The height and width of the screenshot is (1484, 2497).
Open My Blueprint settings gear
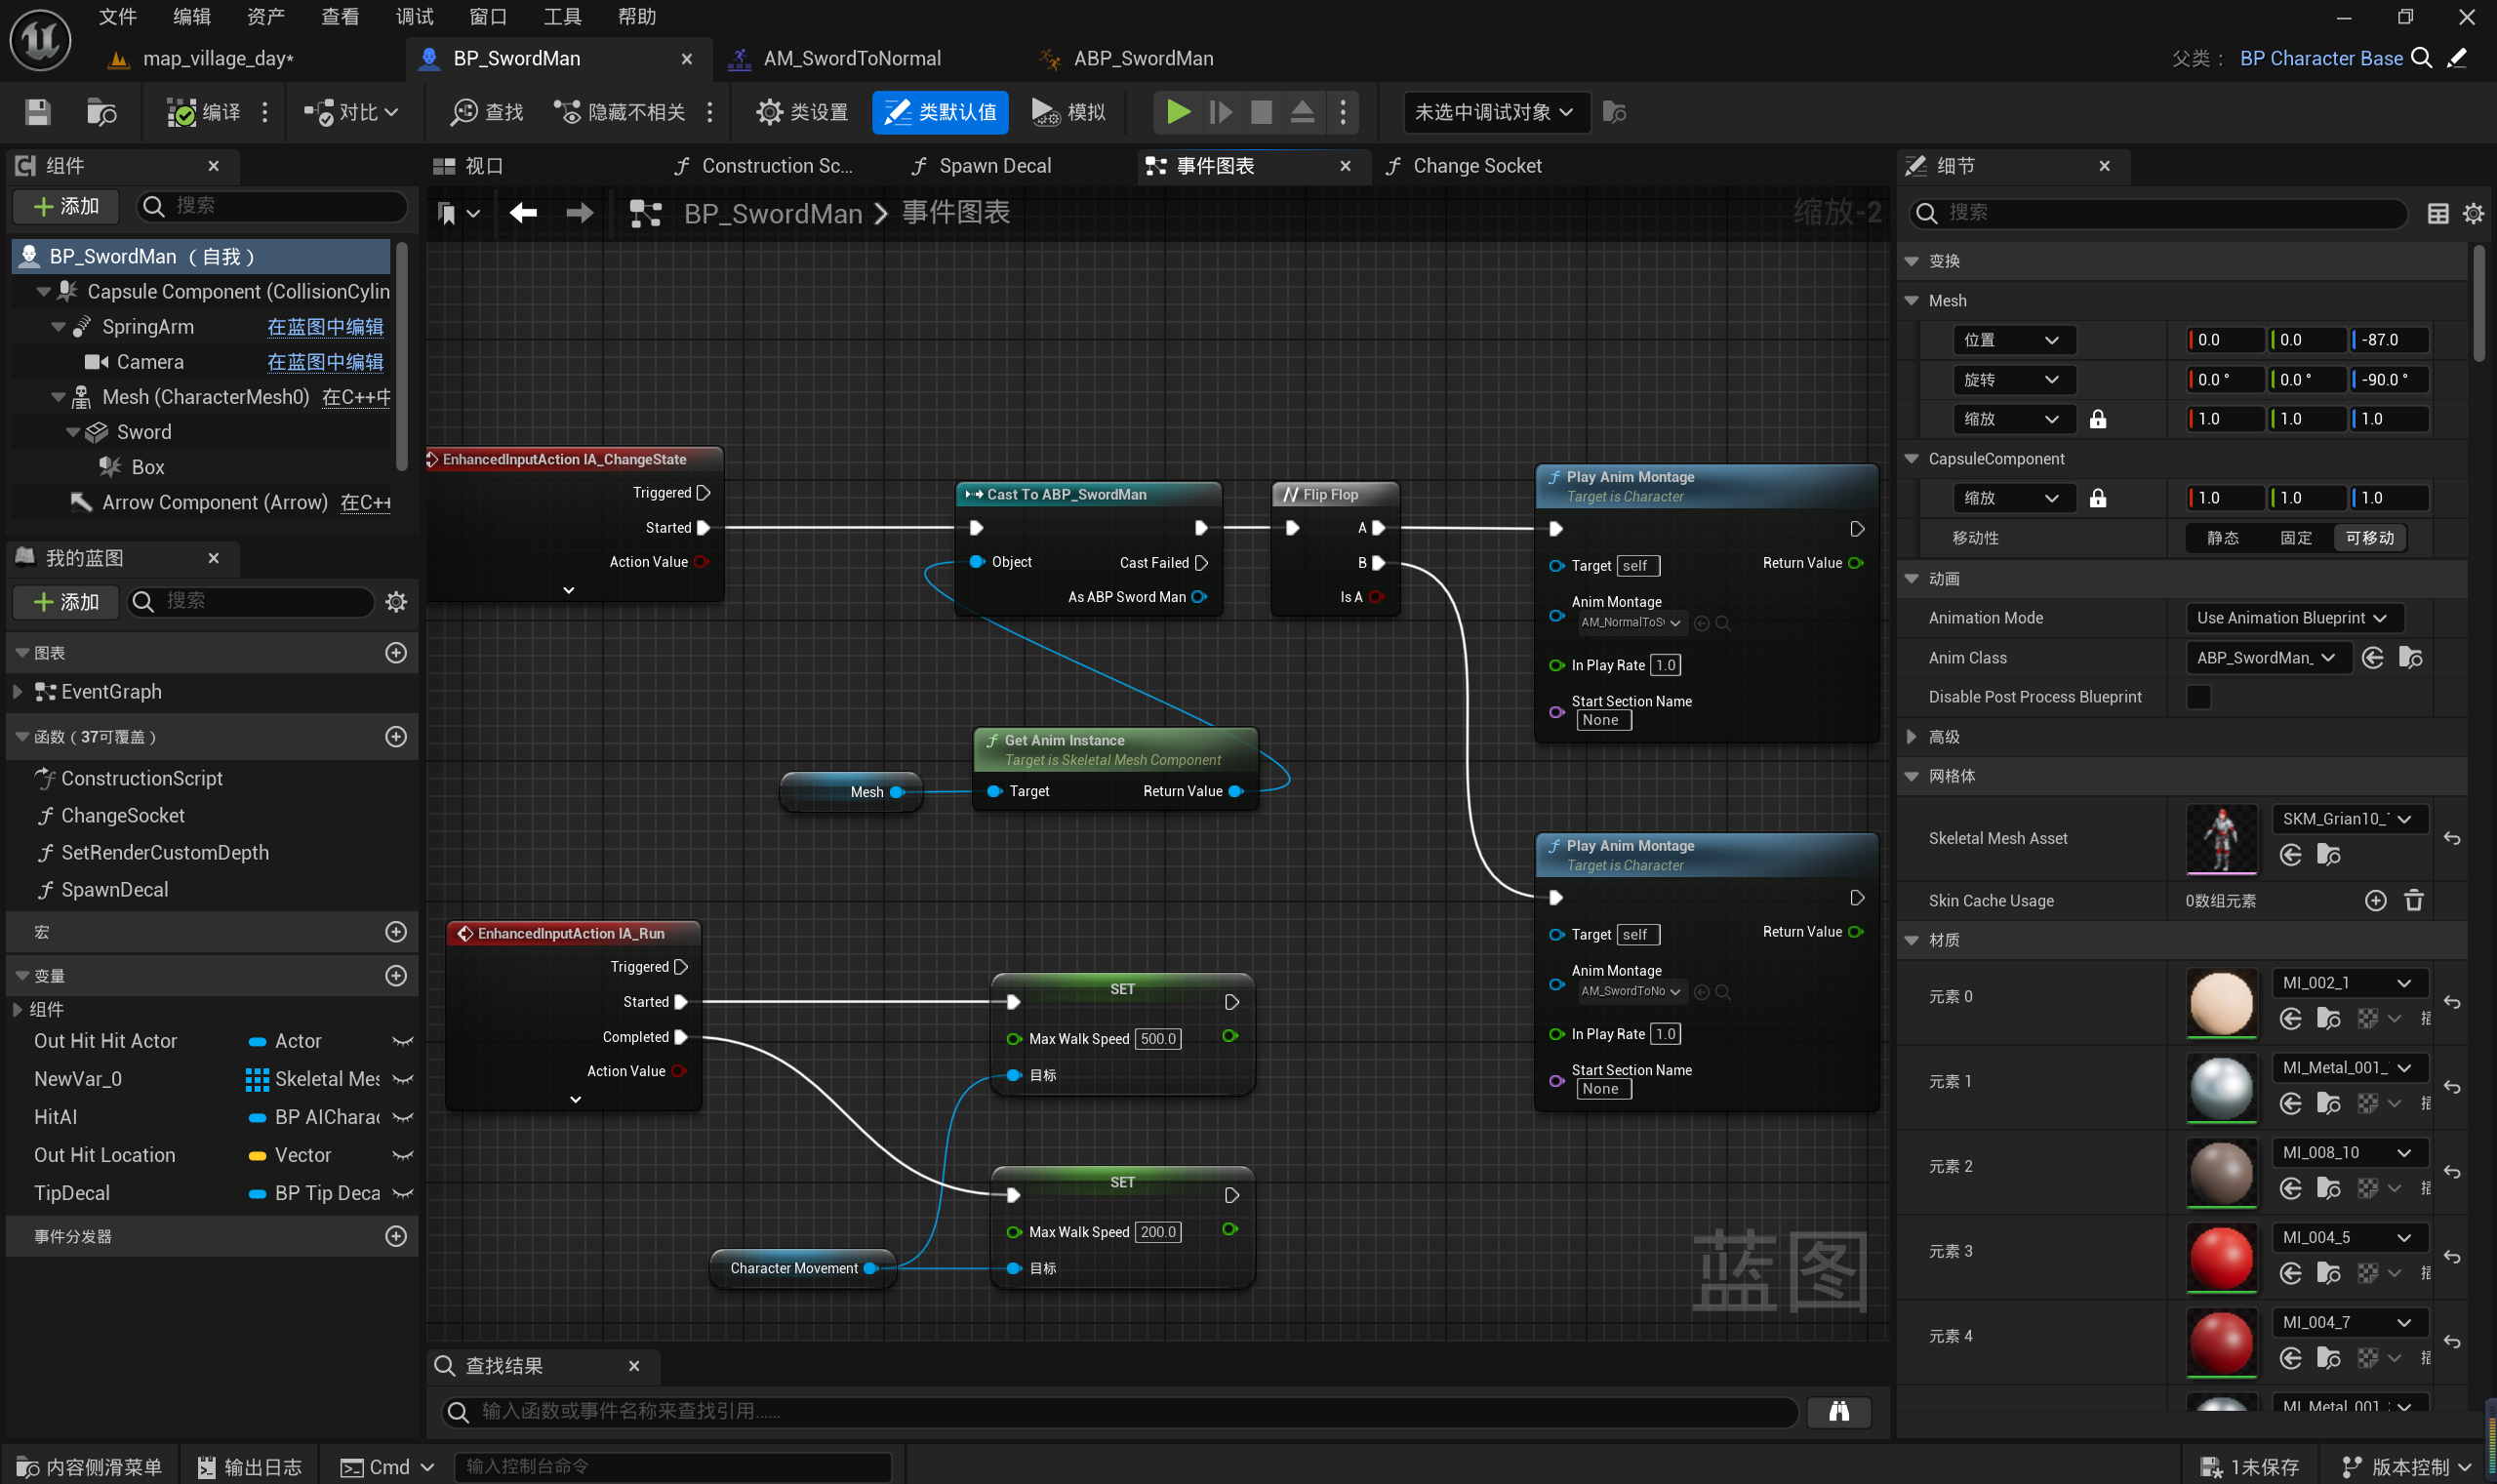(396, 601)
